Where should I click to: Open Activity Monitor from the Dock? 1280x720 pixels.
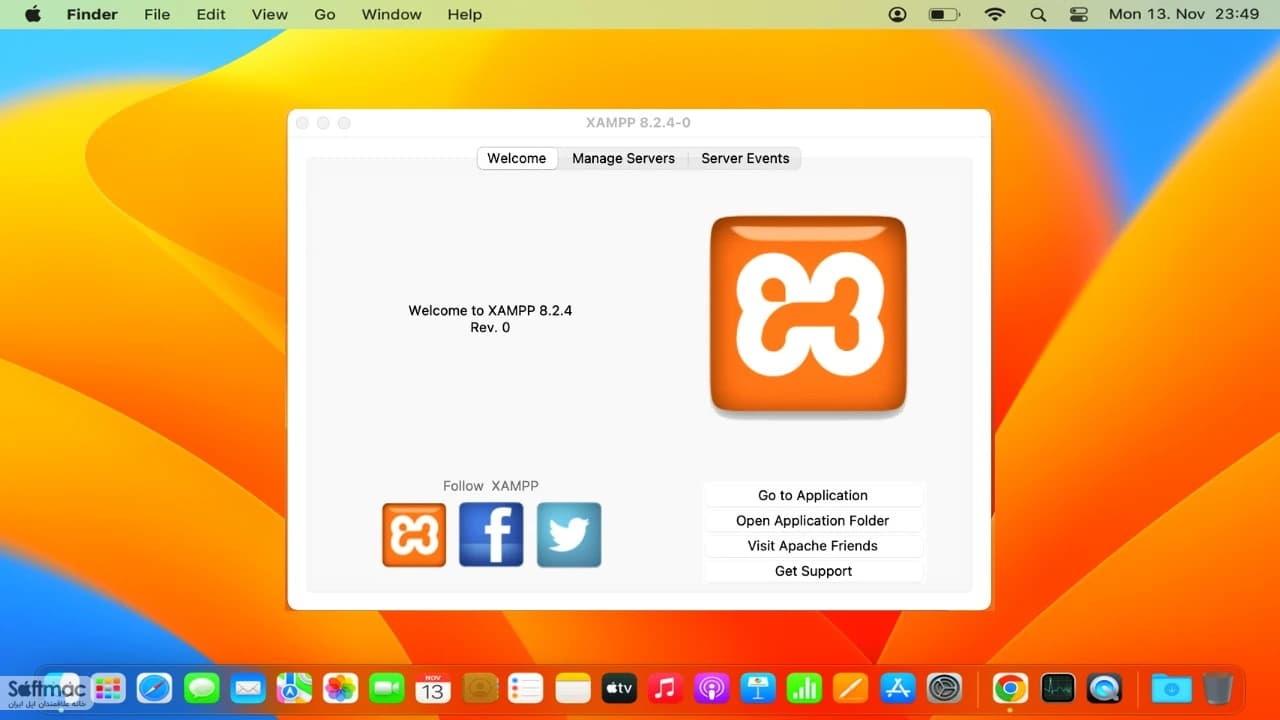point(1057,688)
